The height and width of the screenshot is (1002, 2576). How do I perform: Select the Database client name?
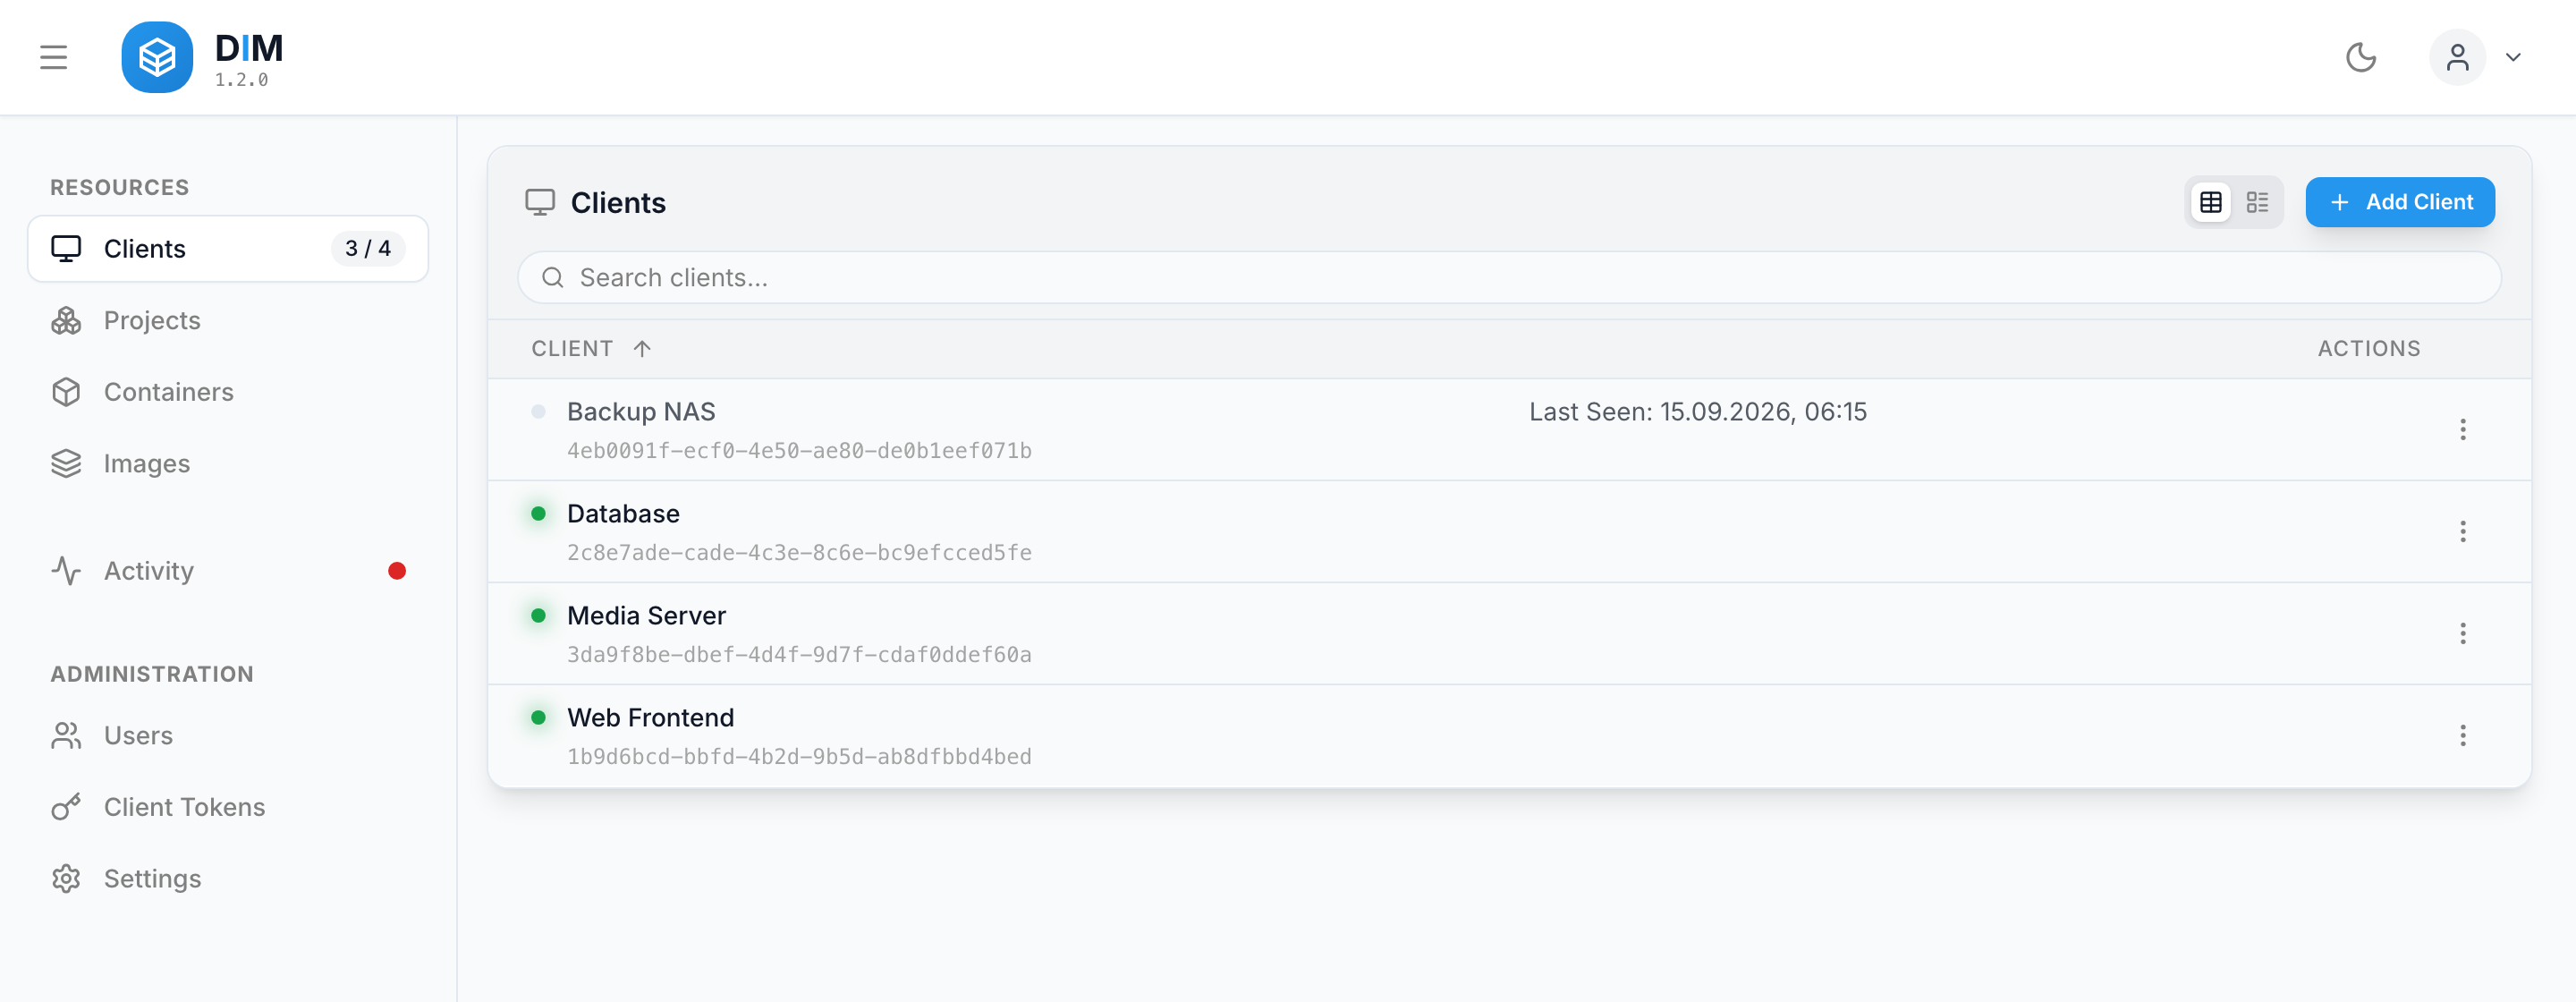[623, 513]
